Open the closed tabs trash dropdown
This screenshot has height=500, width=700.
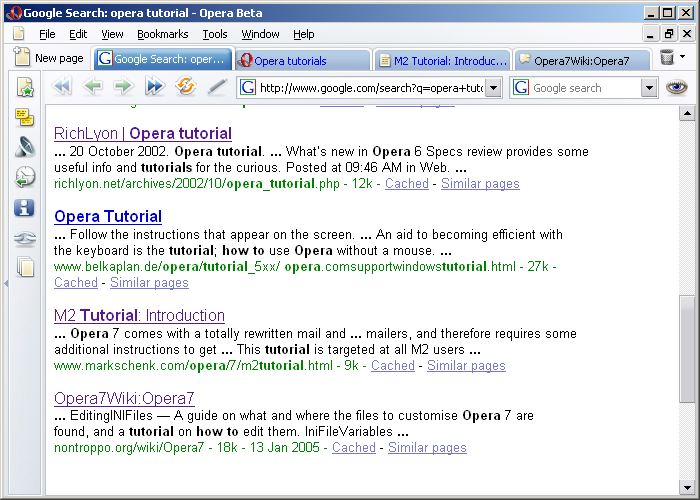pos(683,58)
